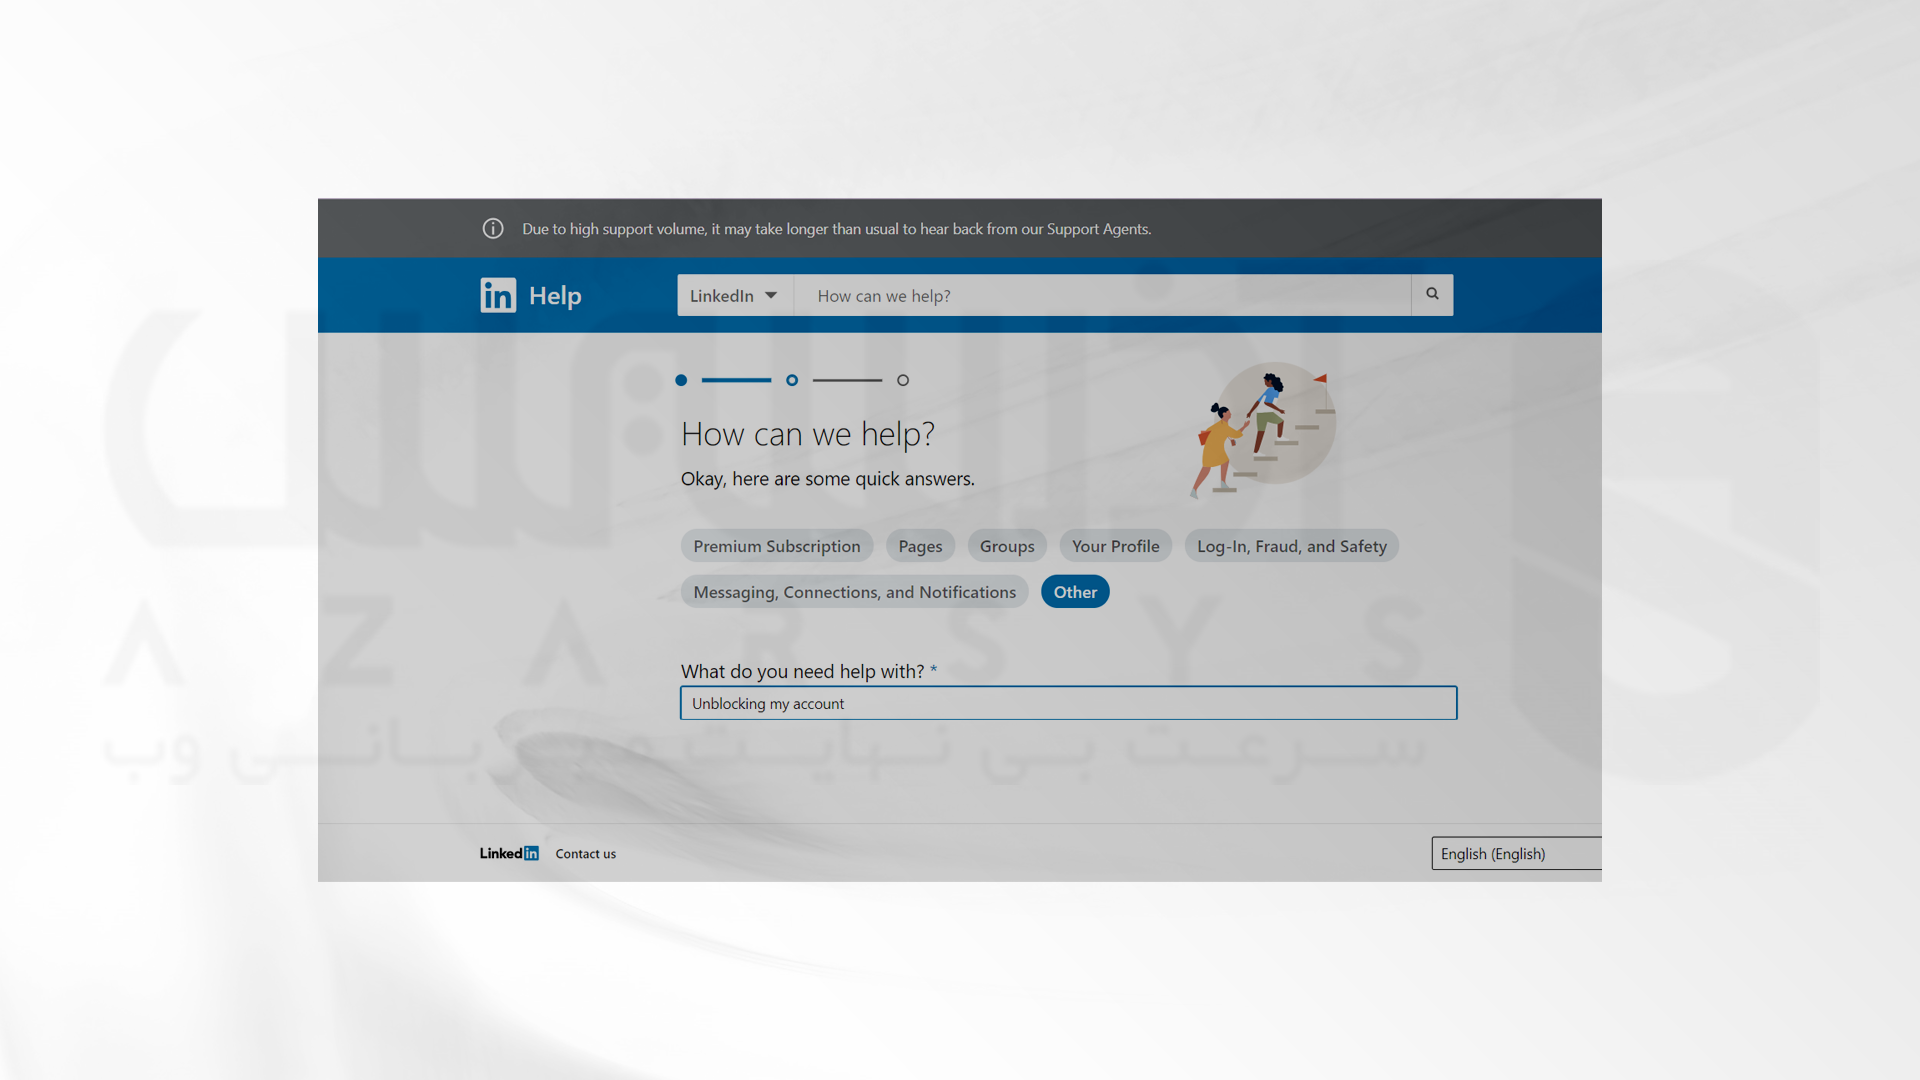Open the Contact us link

pos(586,854)
